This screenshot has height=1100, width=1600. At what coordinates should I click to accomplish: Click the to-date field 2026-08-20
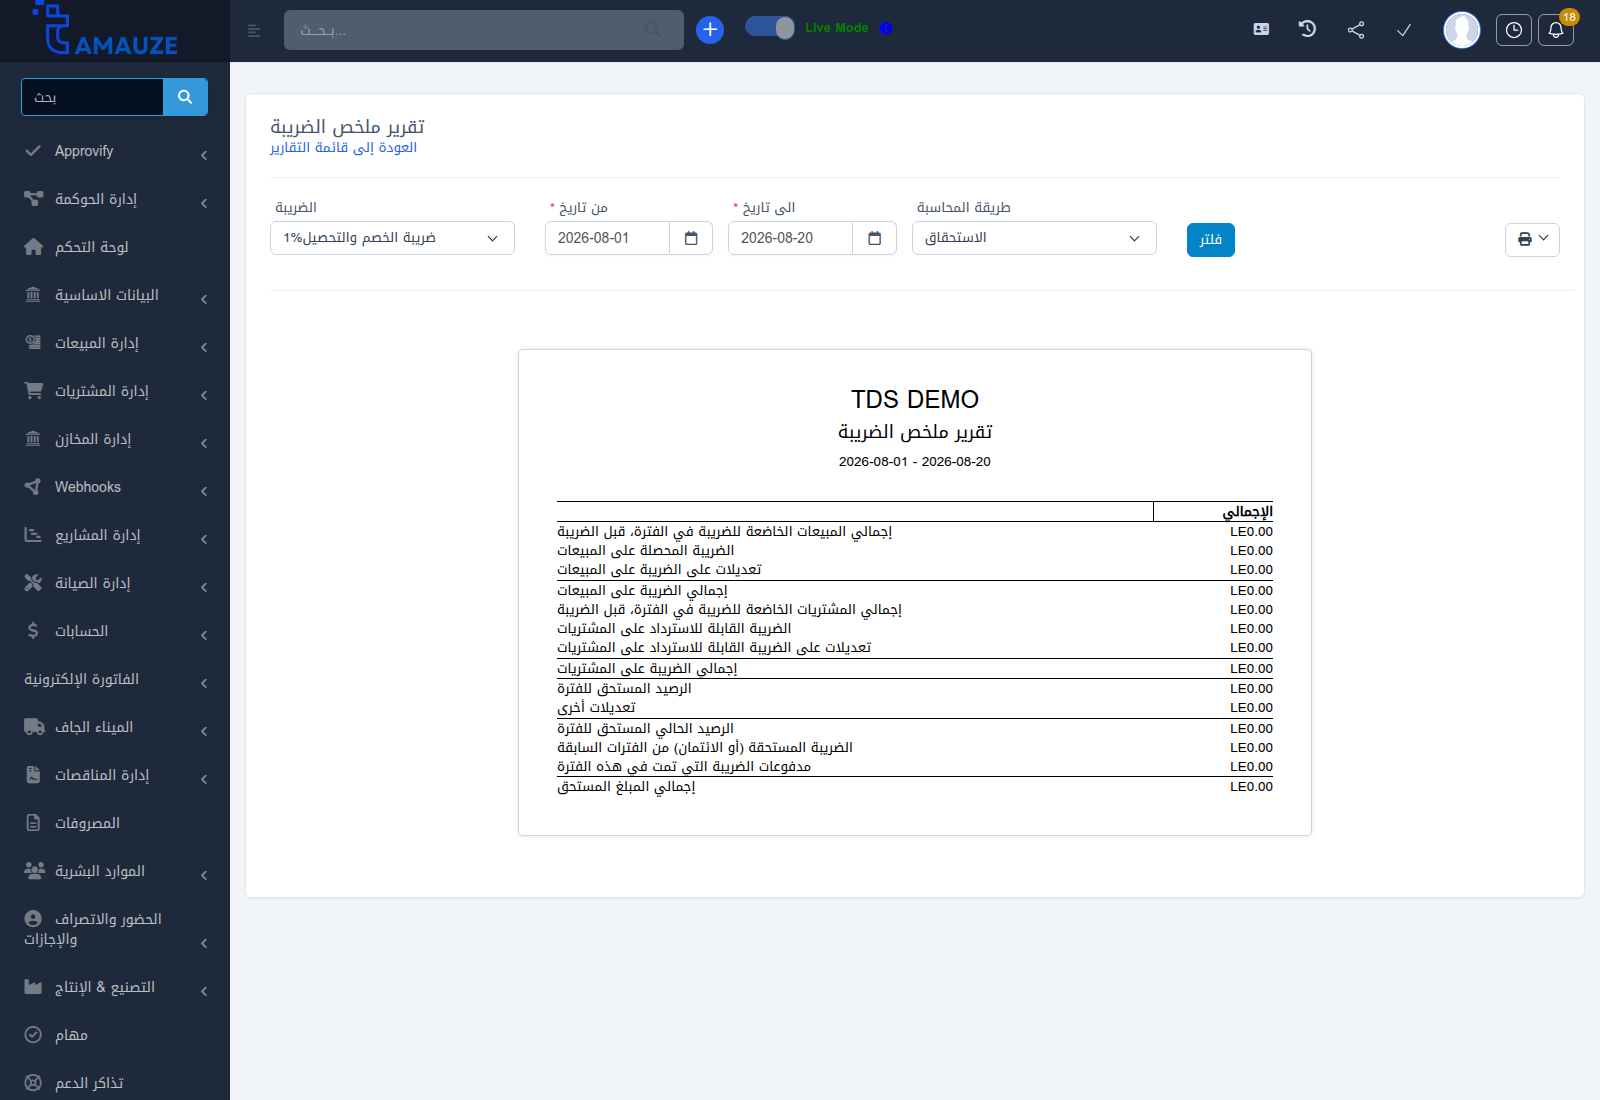click(790, 238)
